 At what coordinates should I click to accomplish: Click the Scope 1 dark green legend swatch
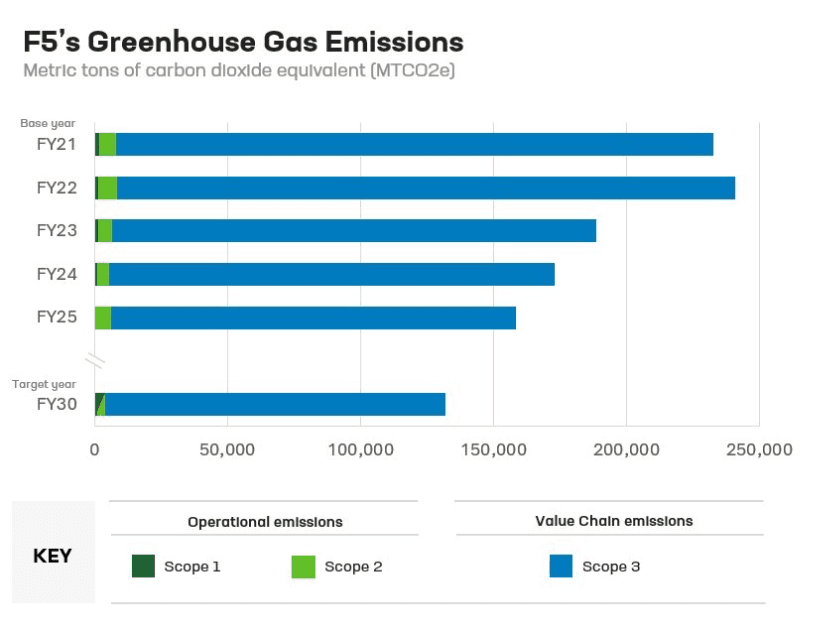pos(143,566)
